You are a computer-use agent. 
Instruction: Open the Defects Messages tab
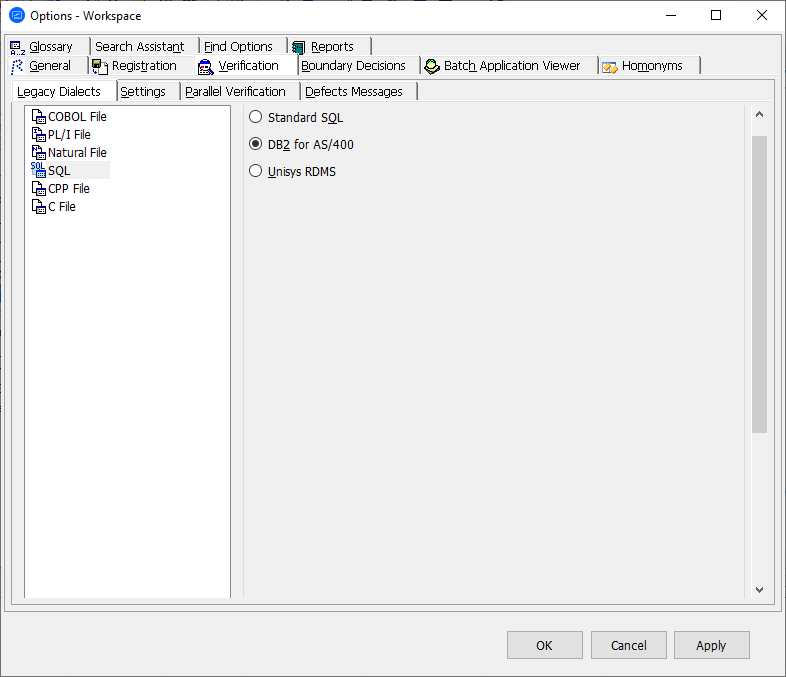(354, 92)
